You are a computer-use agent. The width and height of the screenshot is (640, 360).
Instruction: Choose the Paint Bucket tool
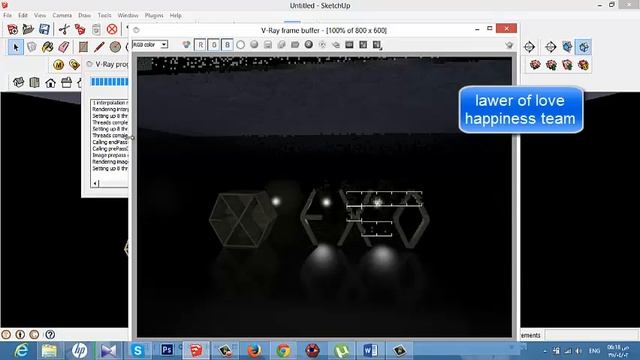click(48, 47)
